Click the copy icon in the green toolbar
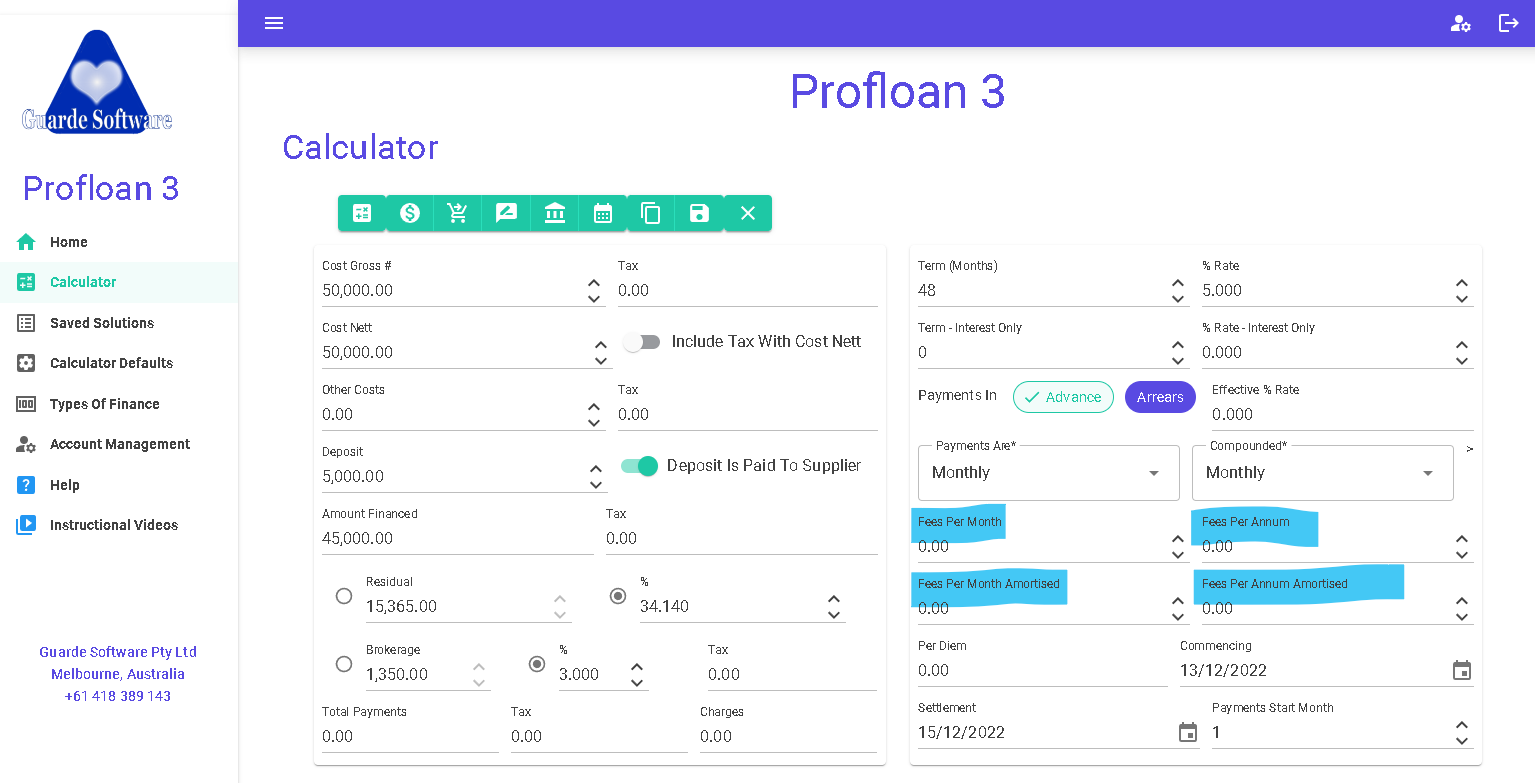The height and width of the screenshot is (783, 1535). click(x=651, y=213)
